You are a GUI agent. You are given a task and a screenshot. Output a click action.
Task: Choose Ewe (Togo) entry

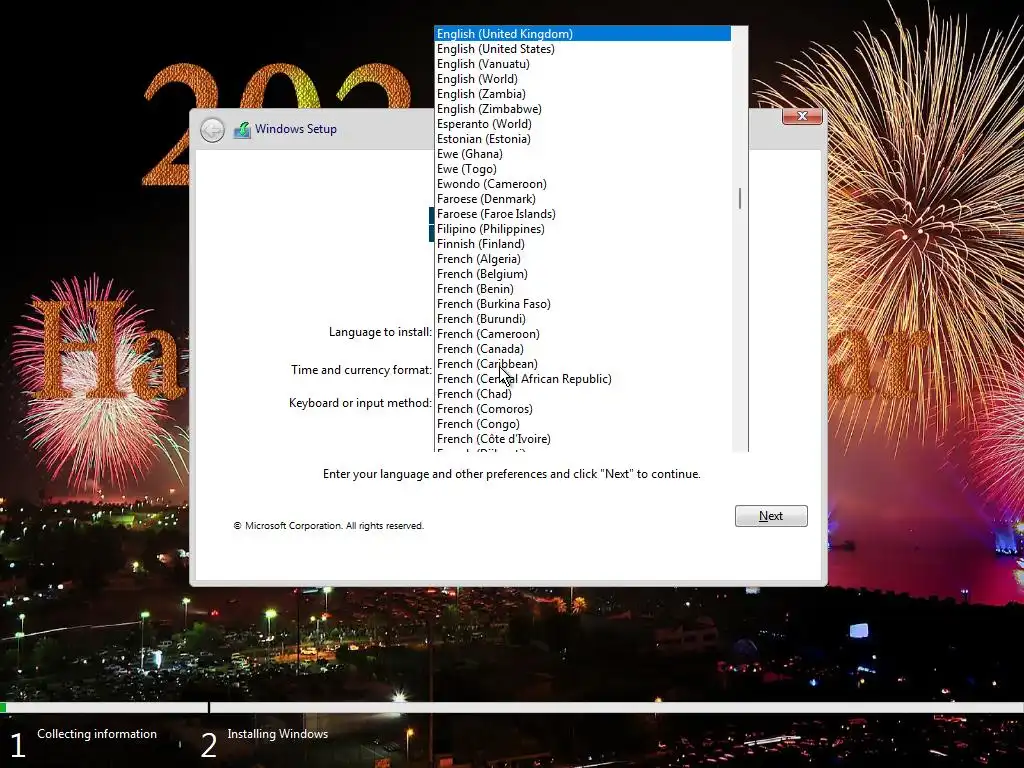click(583, 168)
